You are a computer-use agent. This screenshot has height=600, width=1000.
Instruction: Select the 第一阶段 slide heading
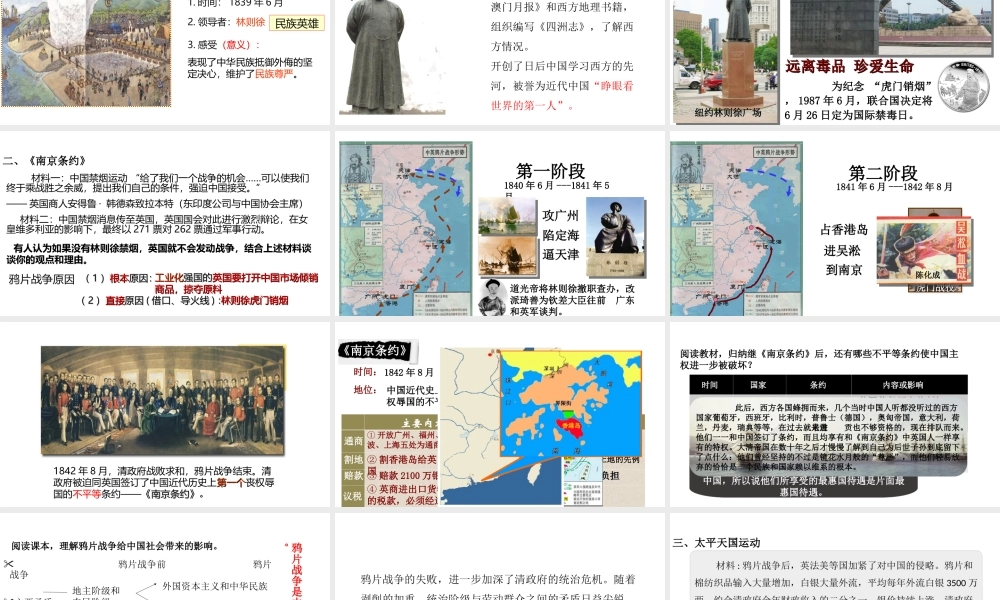coord(550,171)
